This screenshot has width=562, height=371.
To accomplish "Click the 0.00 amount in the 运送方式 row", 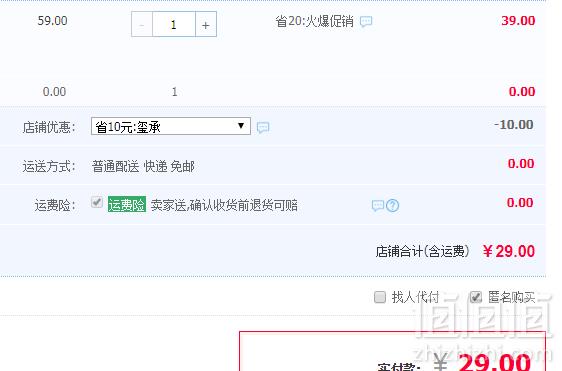I will coord(521,164).
